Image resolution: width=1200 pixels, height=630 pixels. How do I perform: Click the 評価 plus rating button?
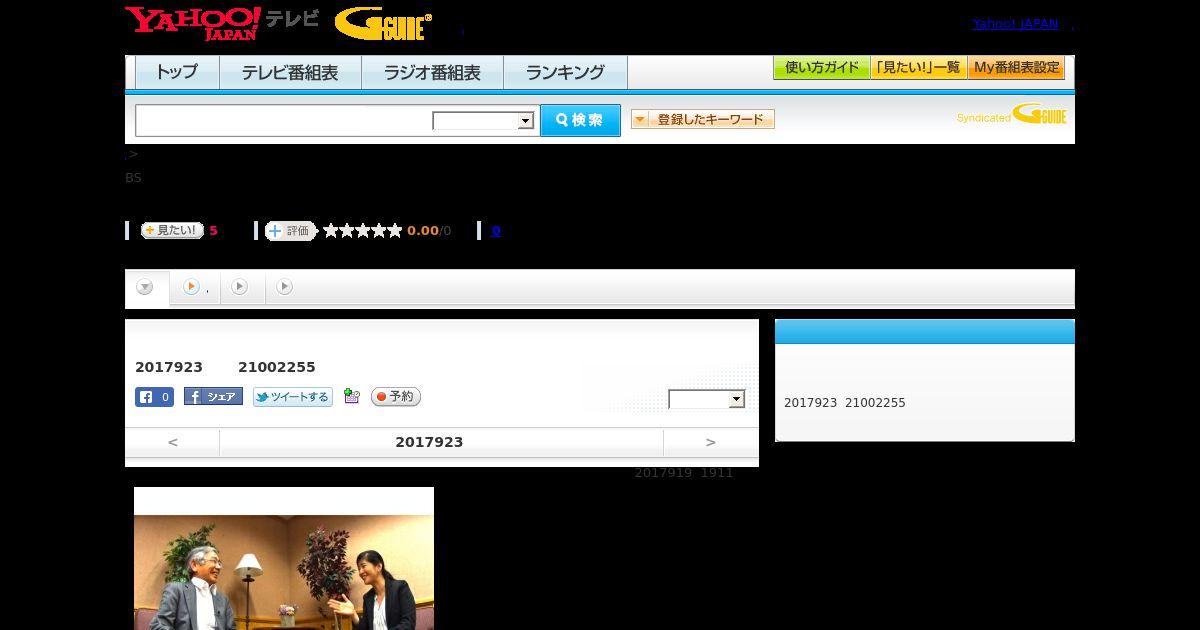pos(290,231)
